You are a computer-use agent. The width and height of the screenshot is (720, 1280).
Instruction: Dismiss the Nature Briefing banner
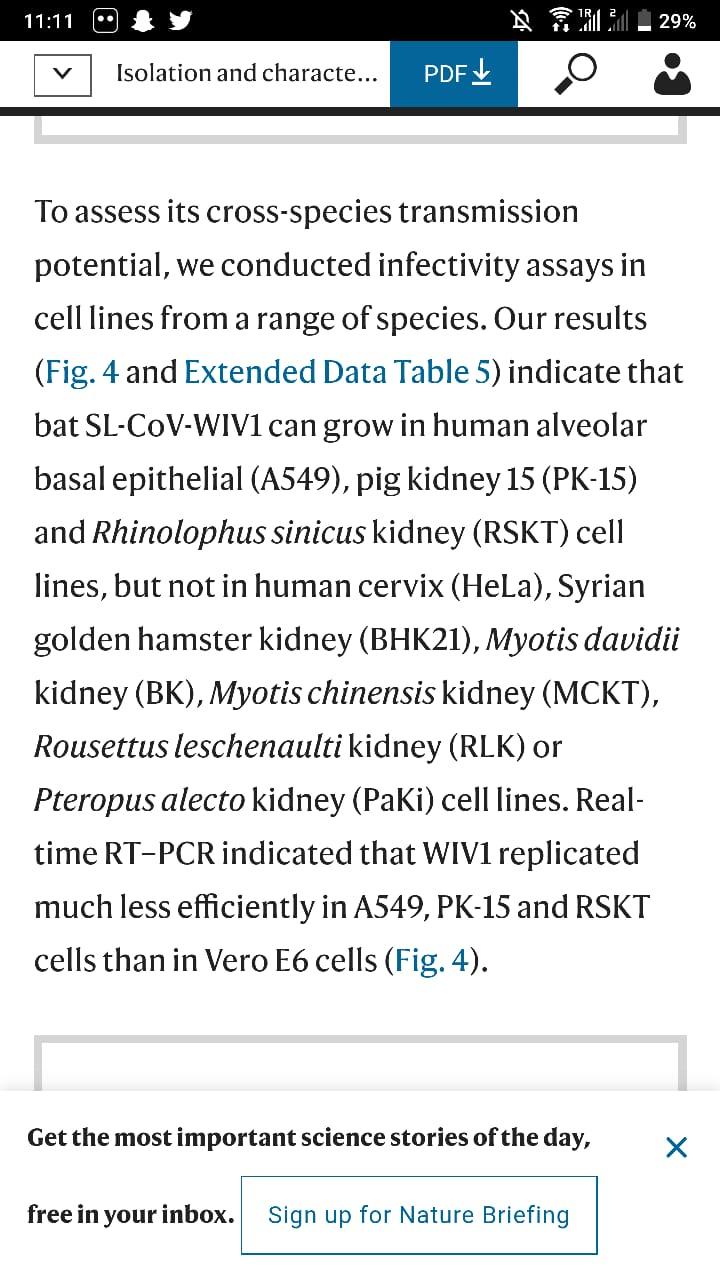(676, 1147)
